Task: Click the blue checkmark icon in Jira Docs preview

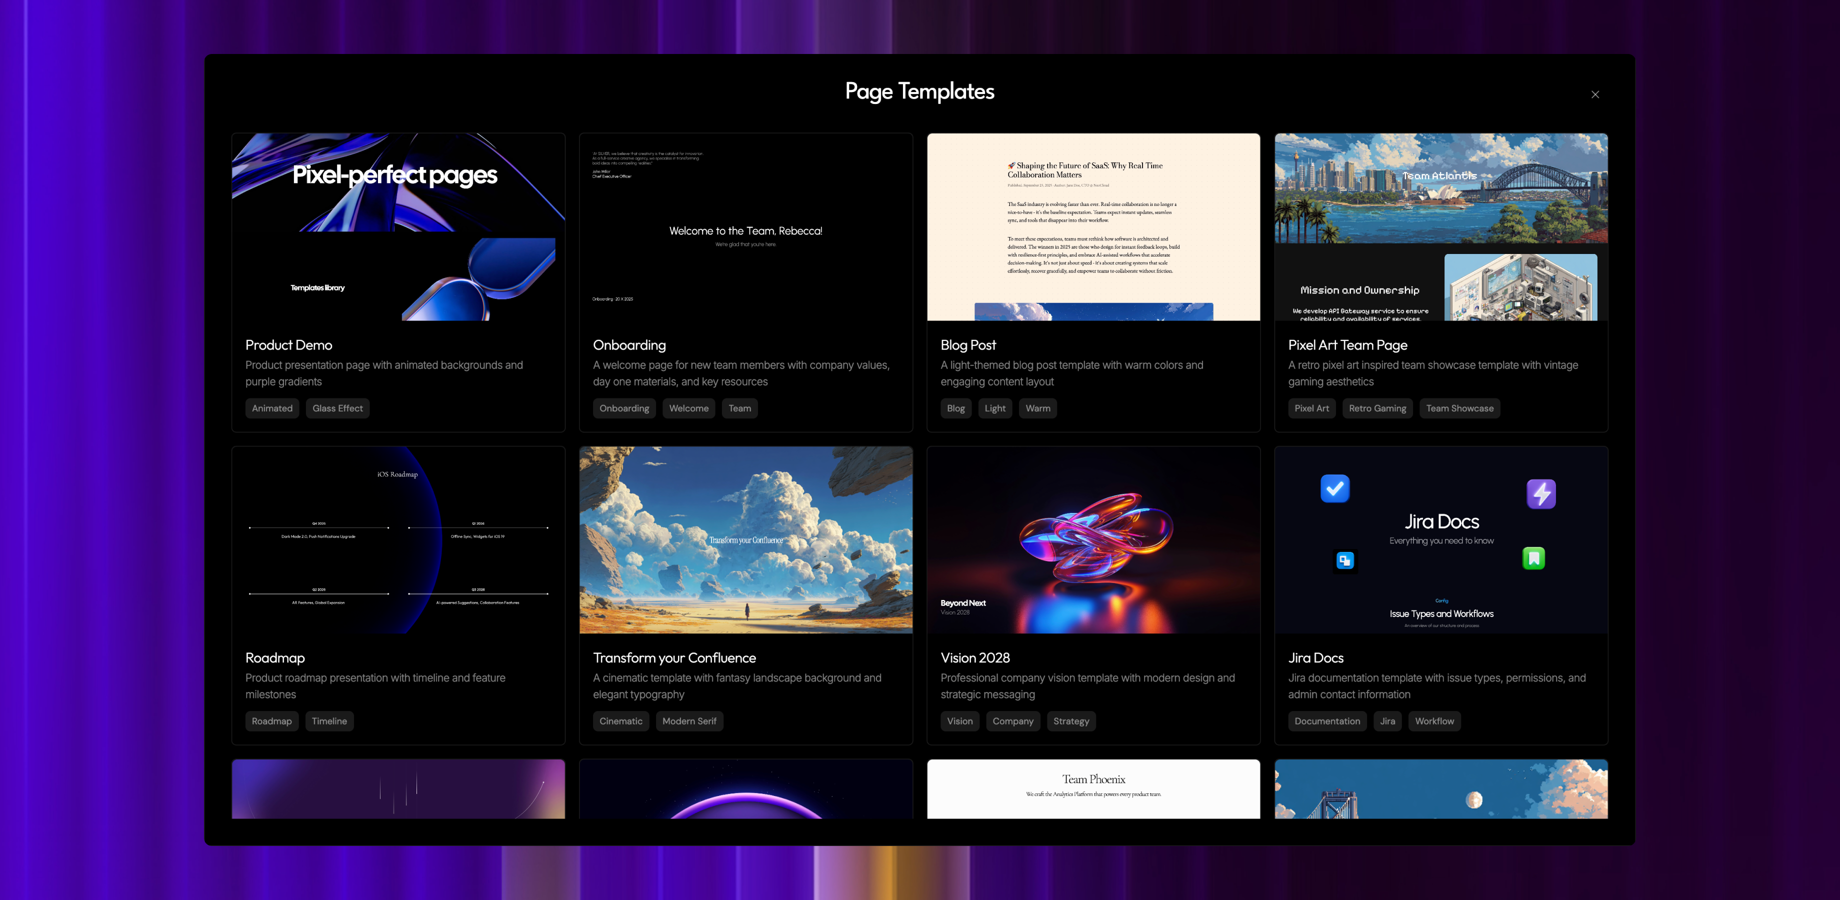Action: click(1336, 489)
